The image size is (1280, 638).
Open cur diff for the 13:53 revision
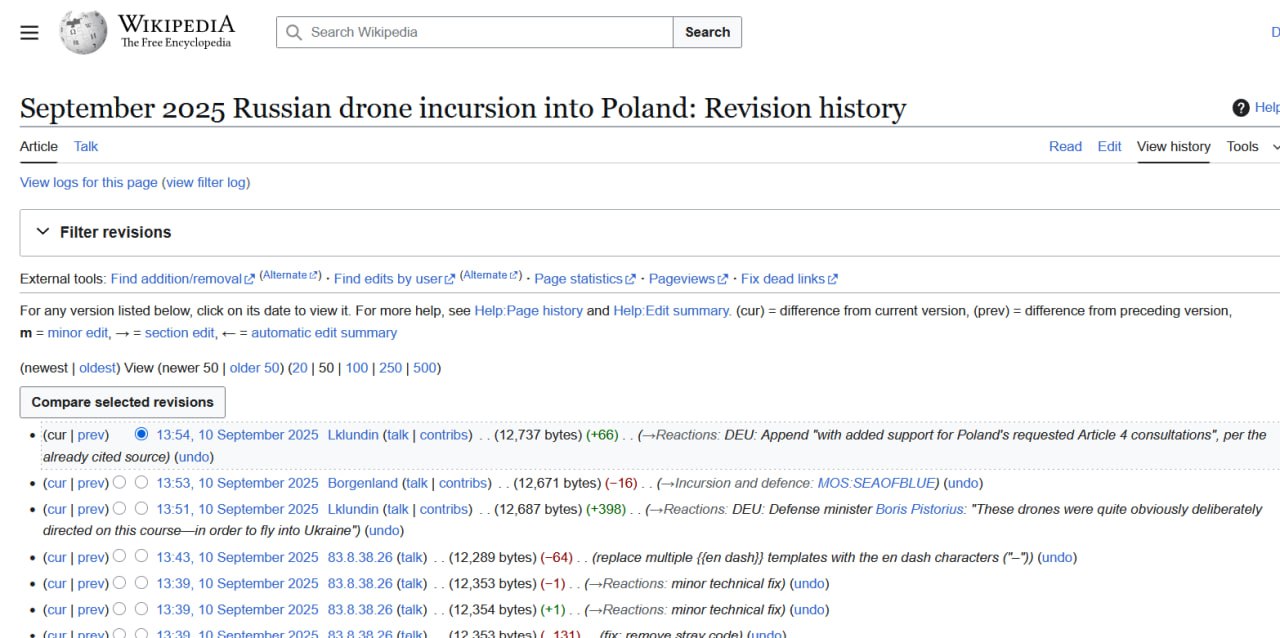[x=56, y=483]
